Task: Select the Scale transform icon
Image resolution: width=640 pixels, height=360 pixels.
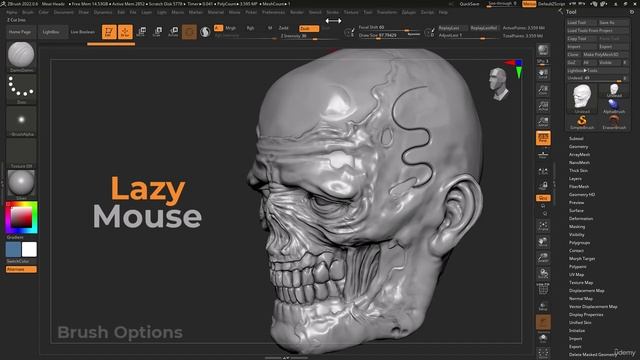Action: pos(158,32)
